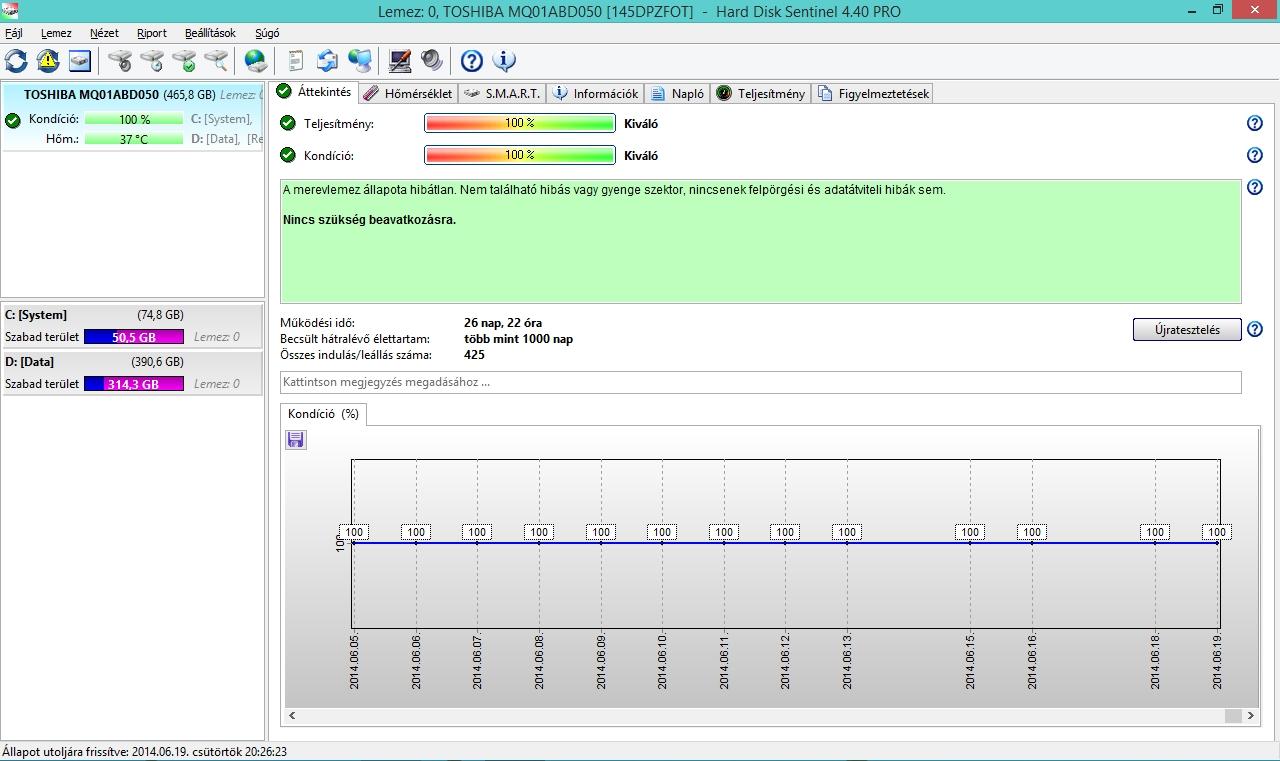The image size is (1280, 761).
Task: Open the Lemez menu
Action: (x=56, y=33)
